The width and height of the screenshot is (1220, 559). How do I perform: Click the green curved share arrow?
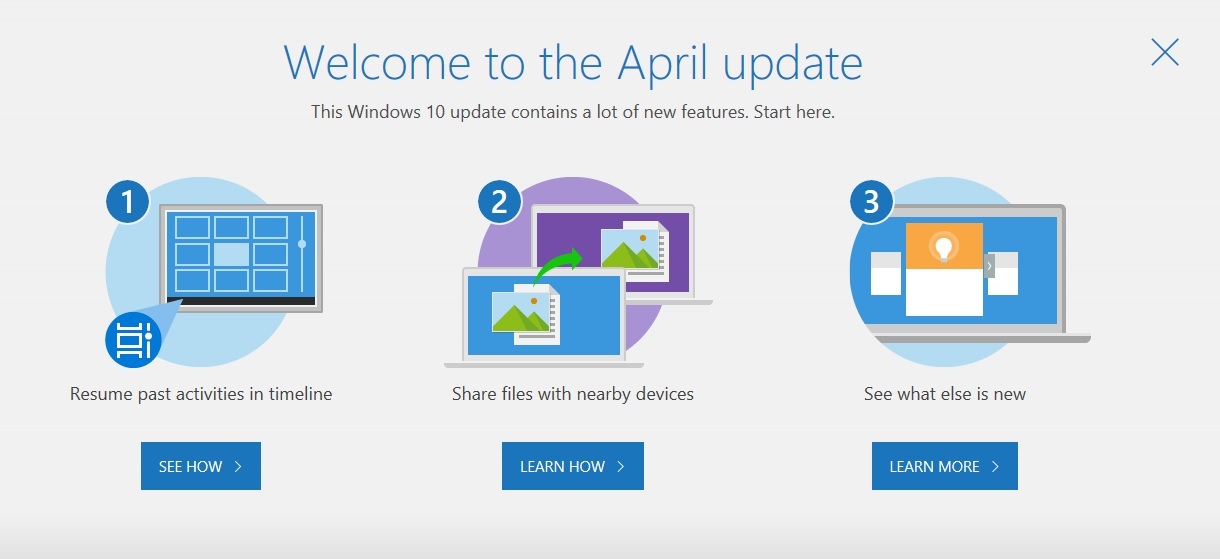click(x=557, y=269)
